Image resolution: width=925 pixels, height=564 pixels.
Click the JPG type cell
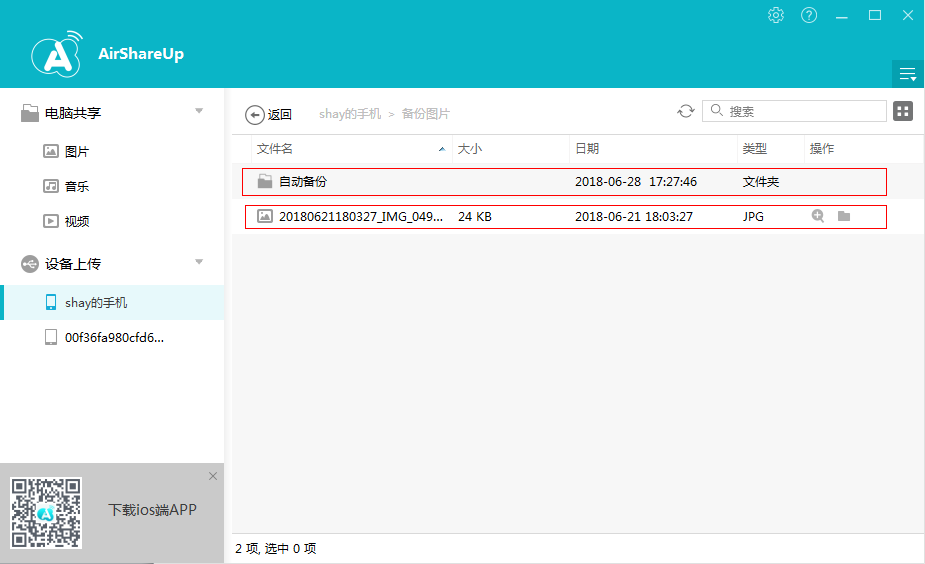753,217
